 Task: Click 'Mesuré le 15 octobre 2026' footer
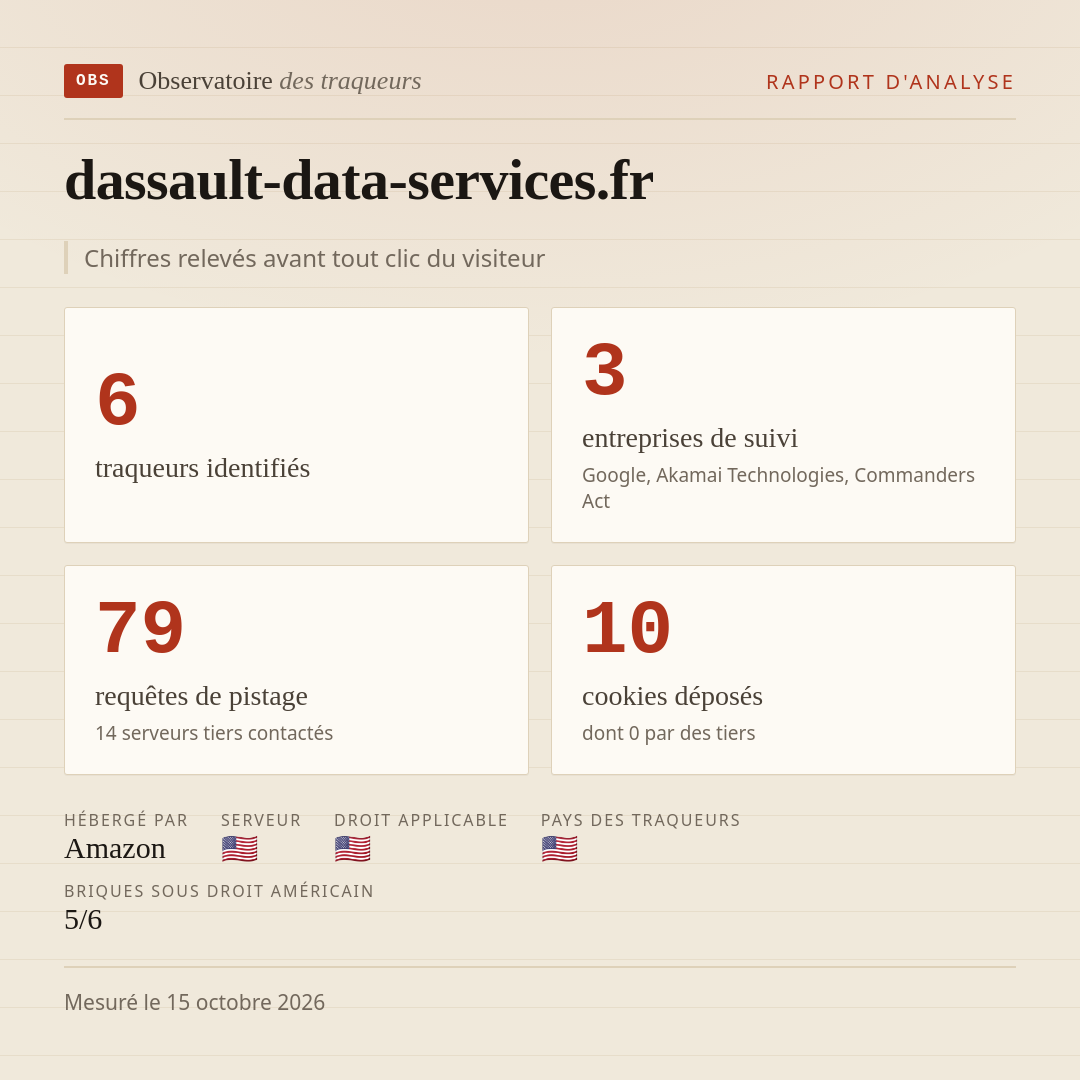[194, 1002]
